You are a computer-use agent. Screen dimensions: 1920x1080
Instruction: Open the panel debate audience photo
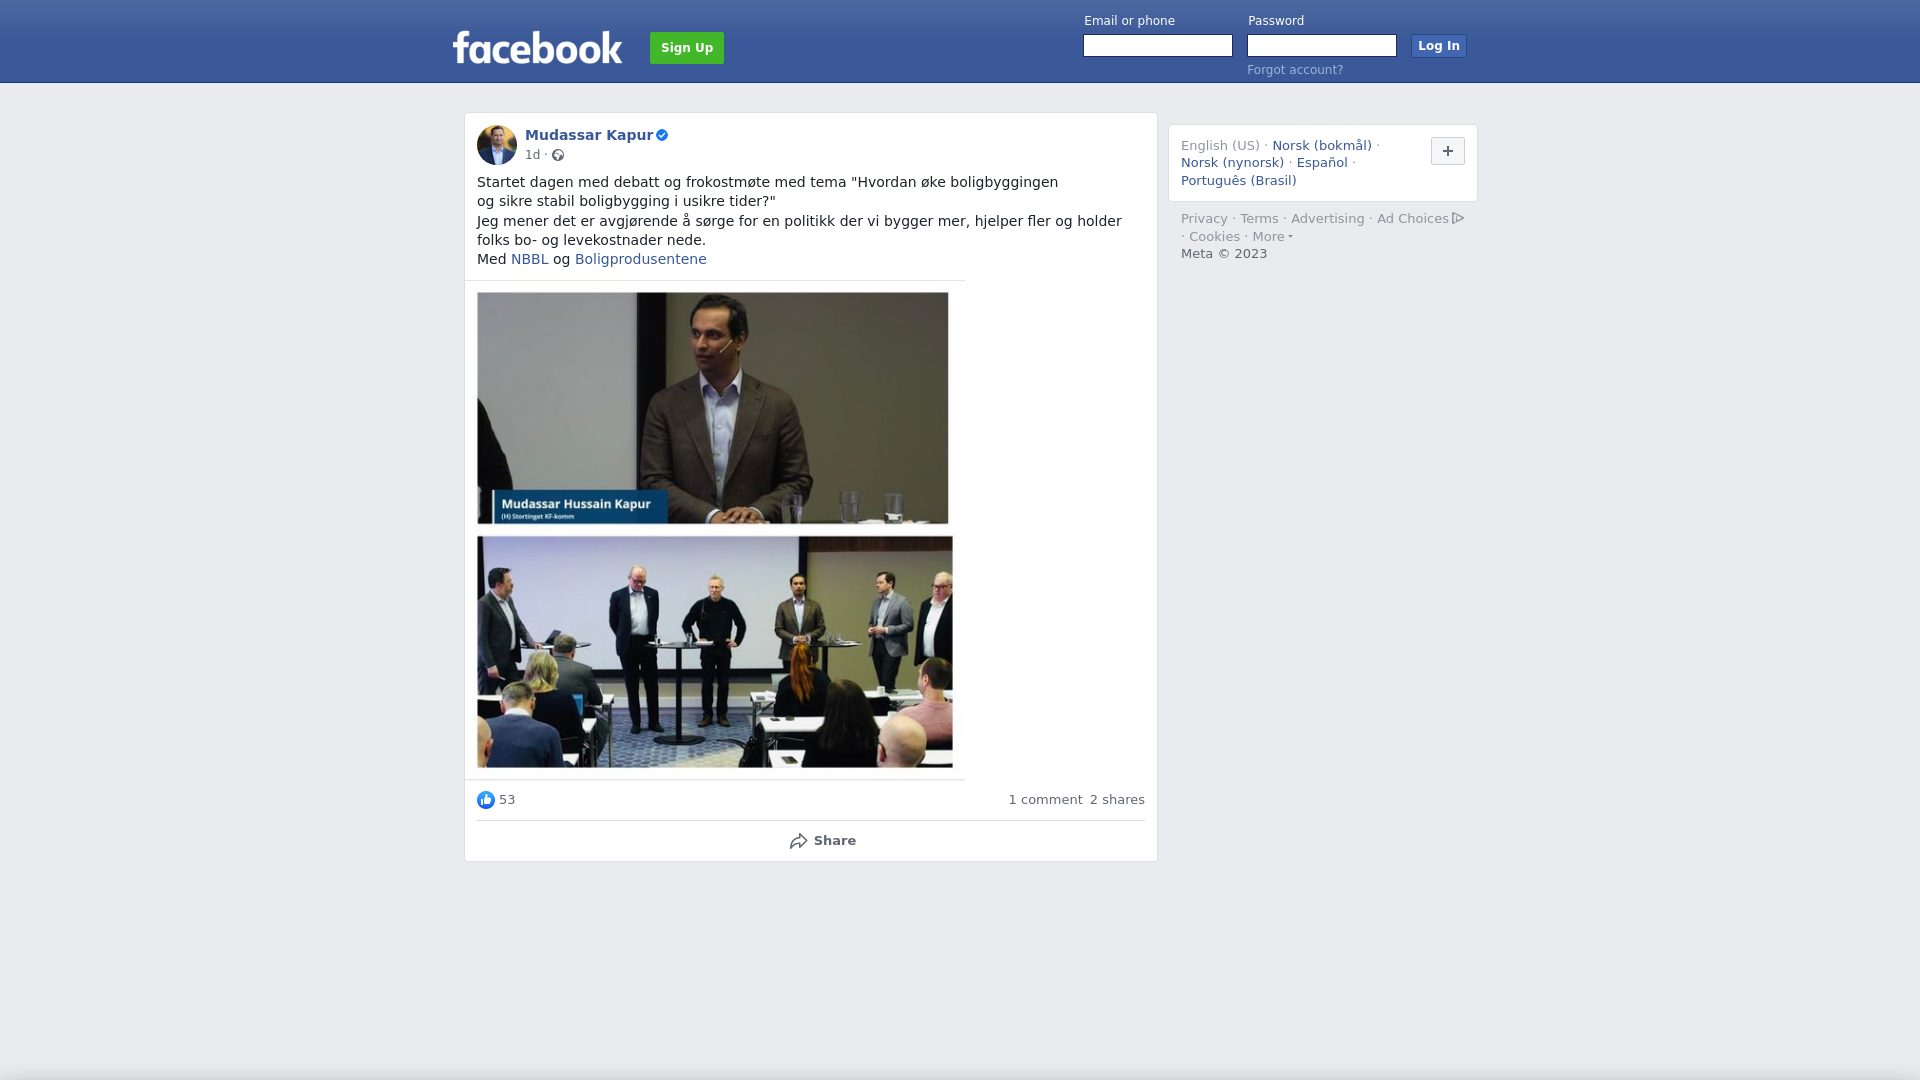click(715, 652)
